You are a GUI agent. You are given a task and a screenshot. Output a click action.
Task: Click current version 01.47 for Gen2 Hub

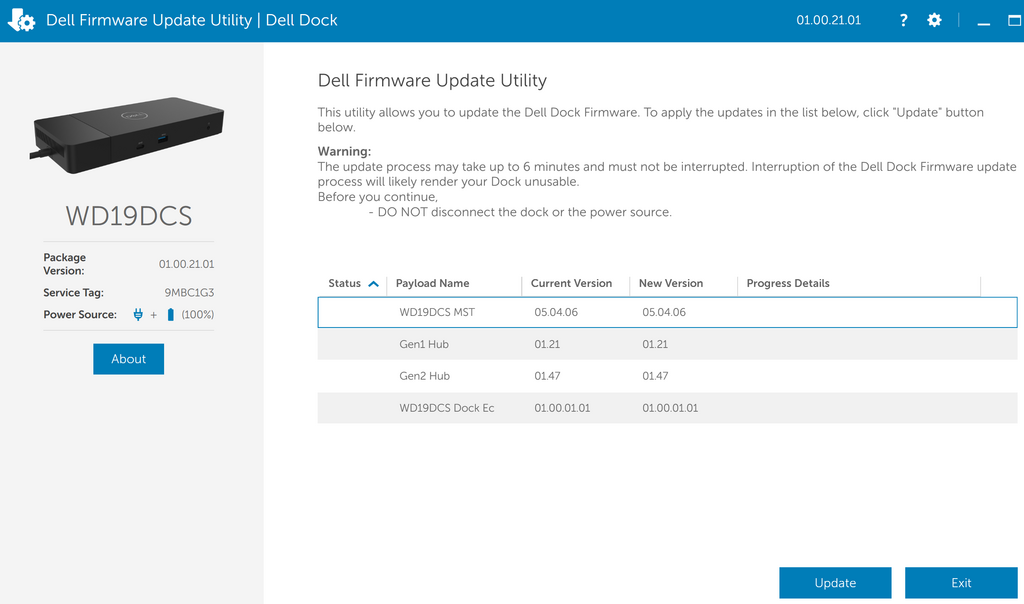(547, 376)
